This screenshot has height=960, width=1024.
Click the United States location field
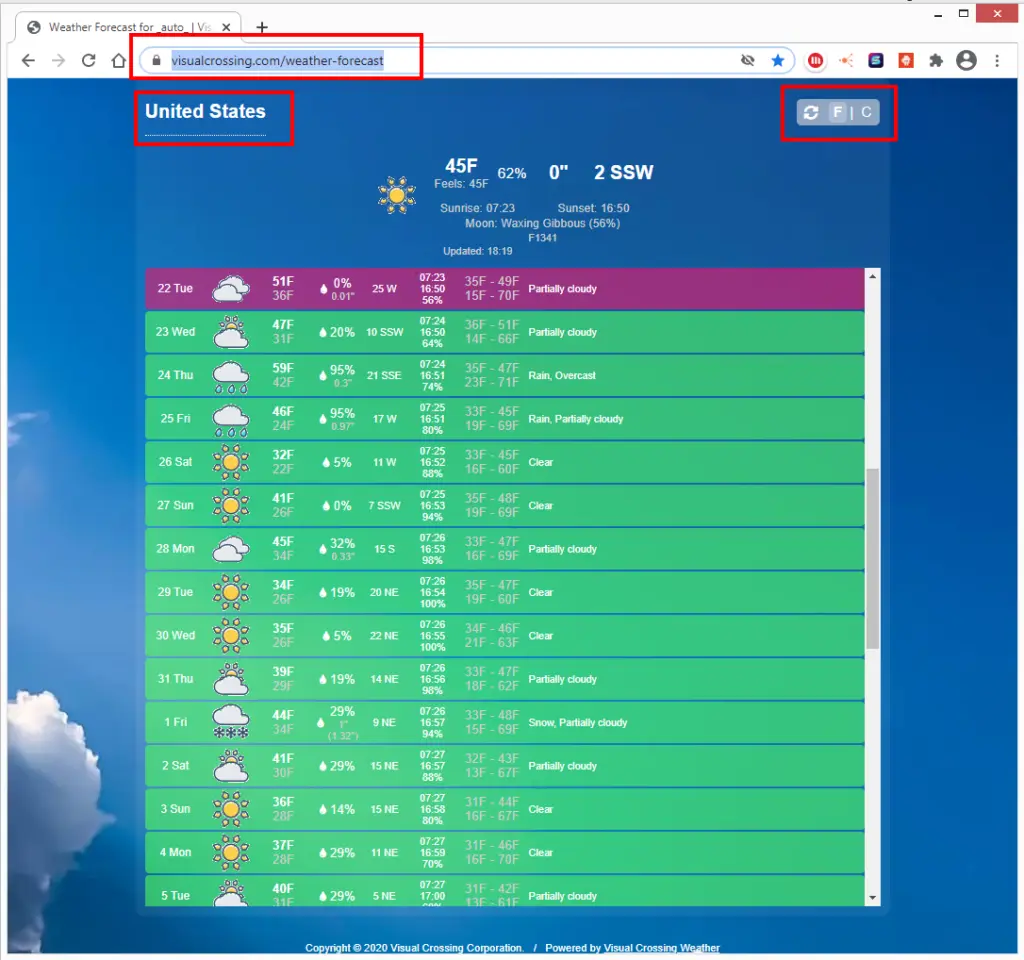tap(205, 112)
